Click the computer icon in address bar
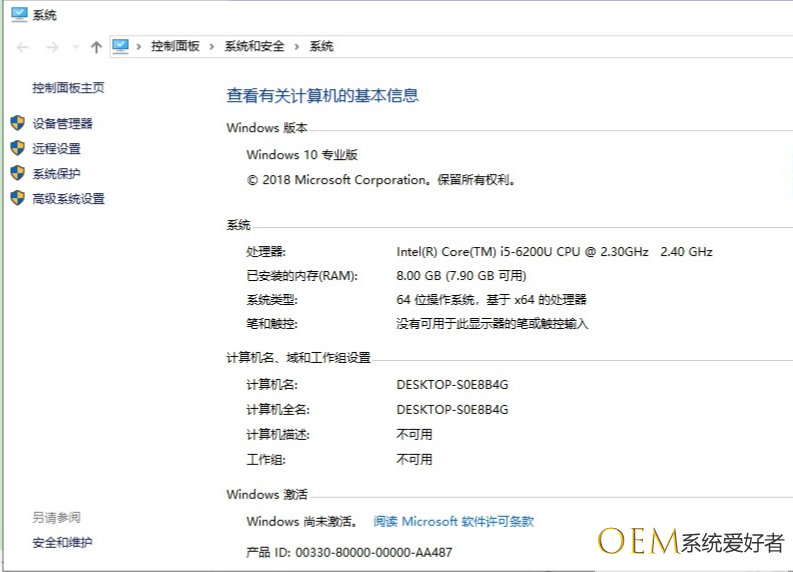 point(121,46)
